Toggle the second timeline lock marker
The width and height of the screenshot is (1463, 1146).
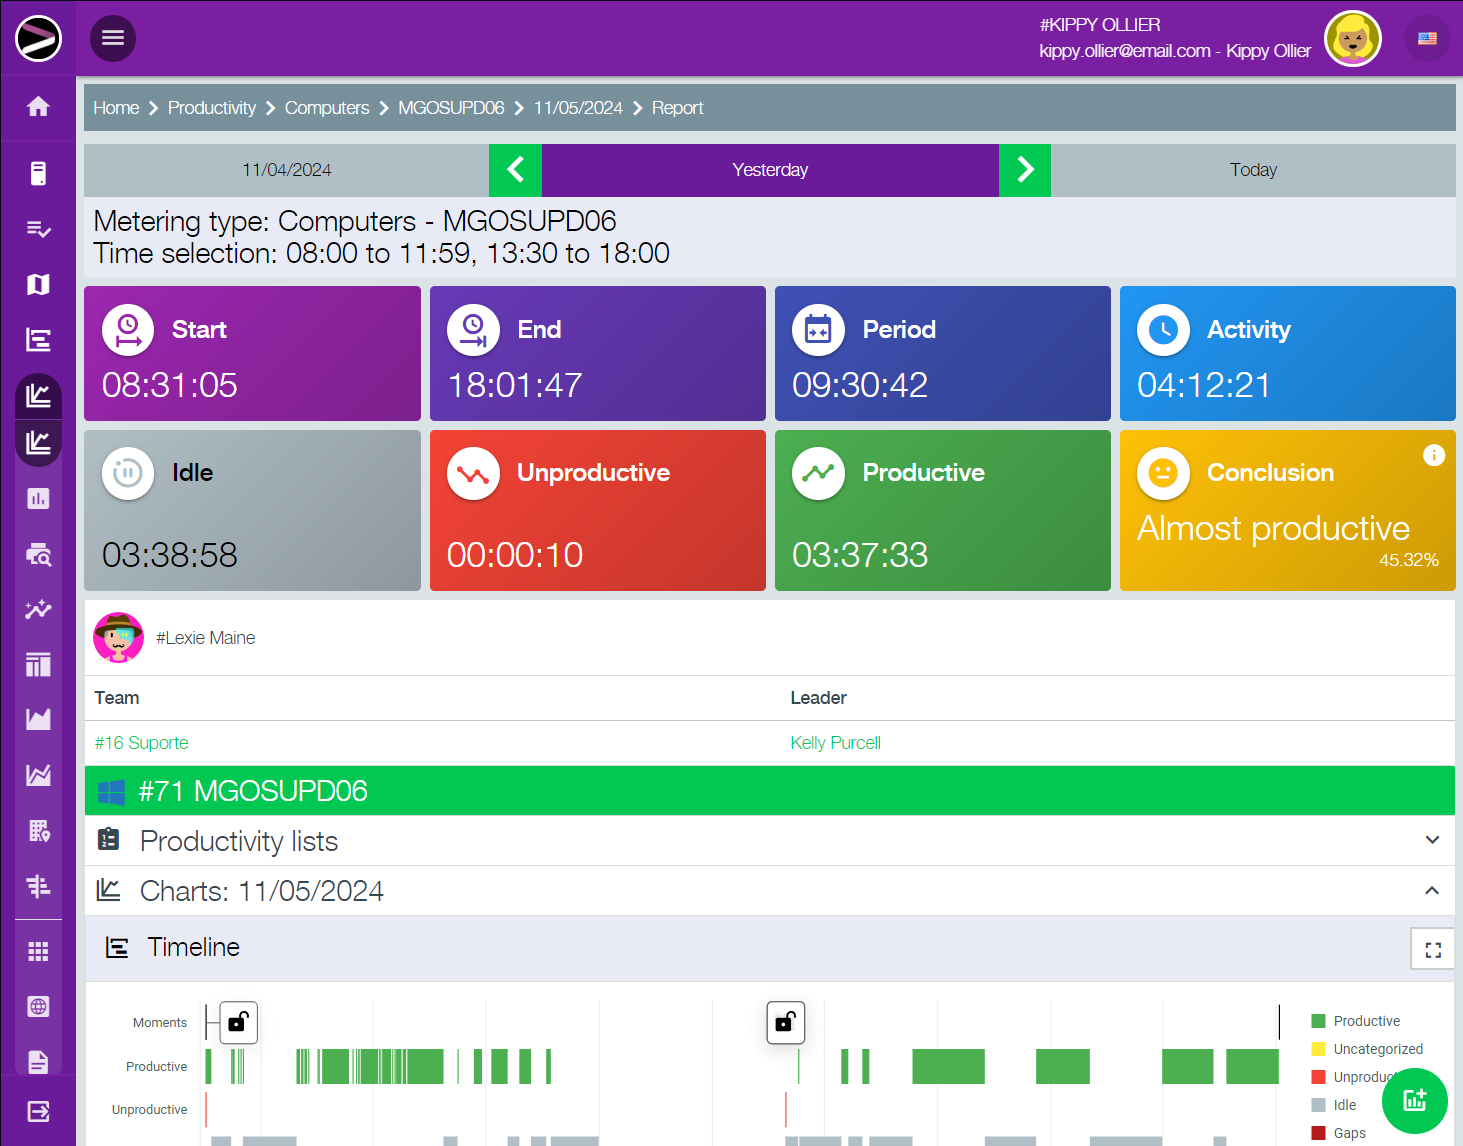785,1022
